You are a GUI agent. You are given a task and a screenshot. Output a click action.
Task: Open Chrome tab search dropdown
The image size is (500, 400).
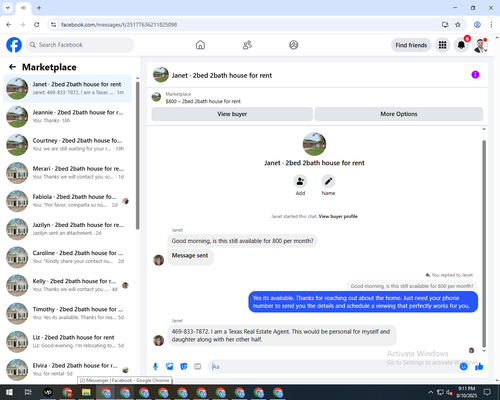pyautogui.click(x=8, y=8)
